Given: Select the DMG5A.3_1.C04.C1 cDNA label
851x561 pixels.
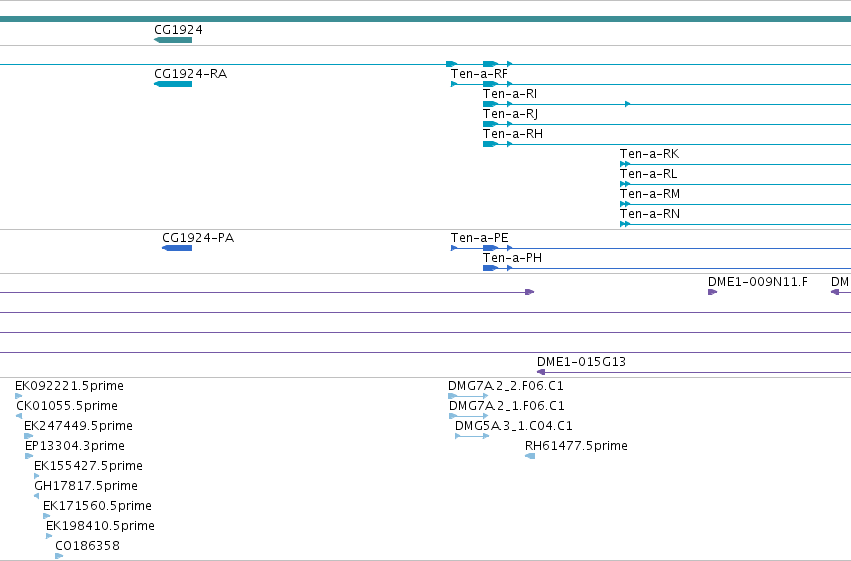Looking at the screenshot, I should (x=514, y=426).
